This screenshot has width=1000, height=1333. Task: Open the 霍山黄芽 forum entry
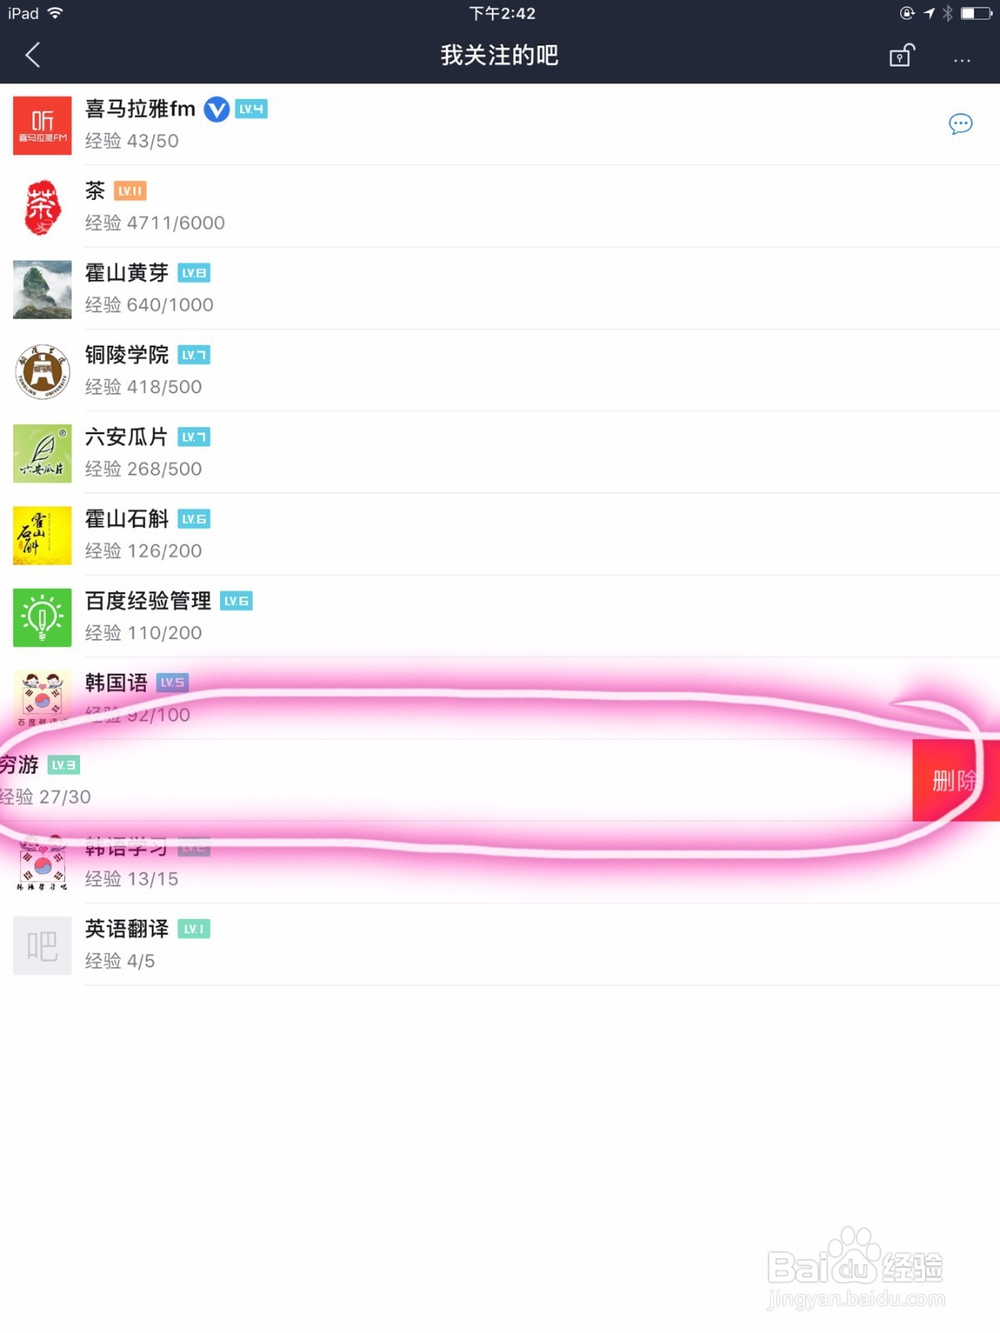[x=500, y=289]
